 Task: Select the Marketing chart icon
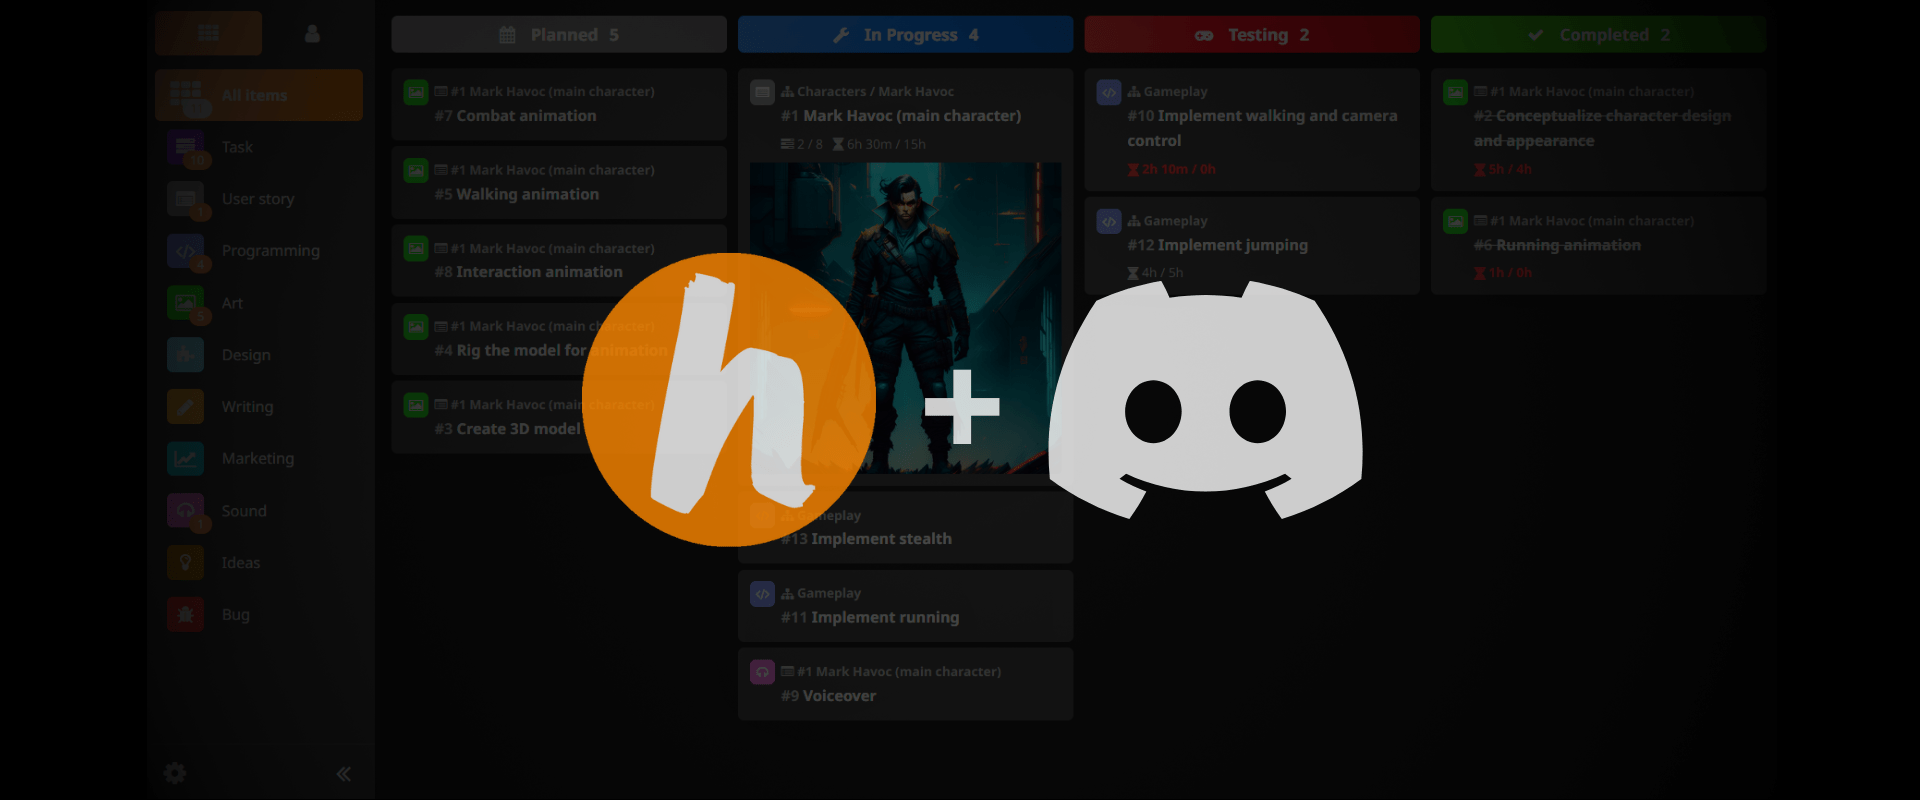click(186, 459)
